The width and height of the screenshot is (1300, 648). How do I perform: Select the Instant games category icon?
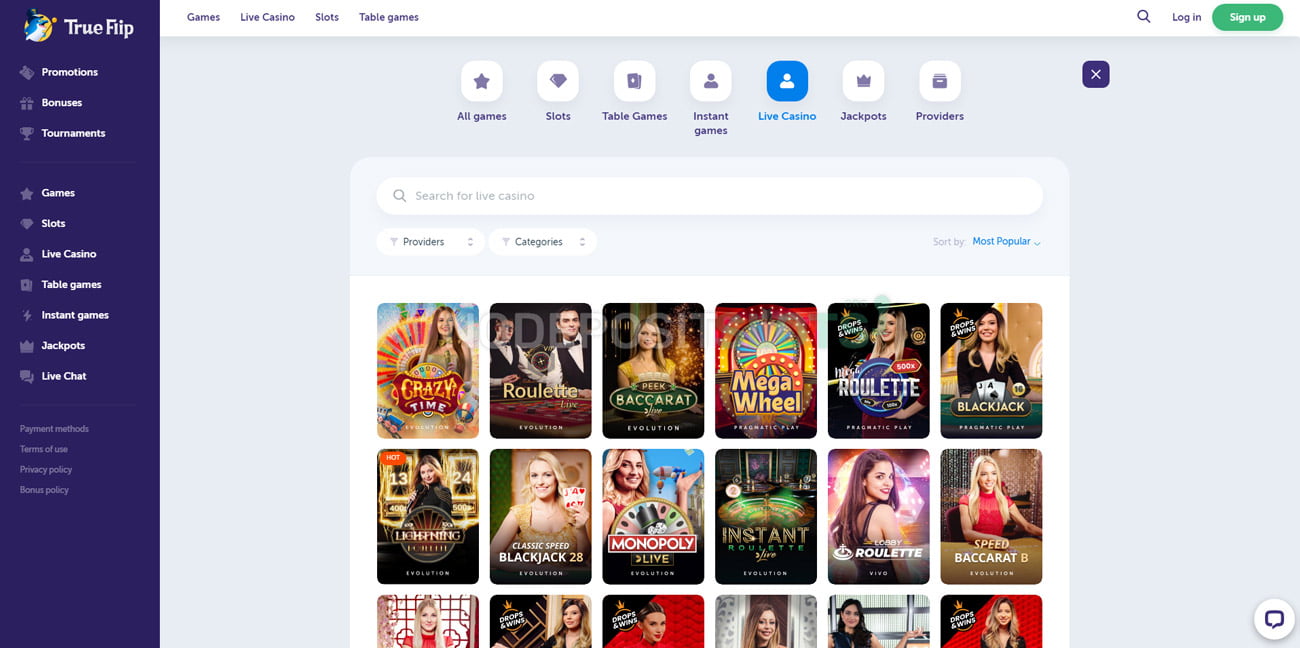[711, 81]
